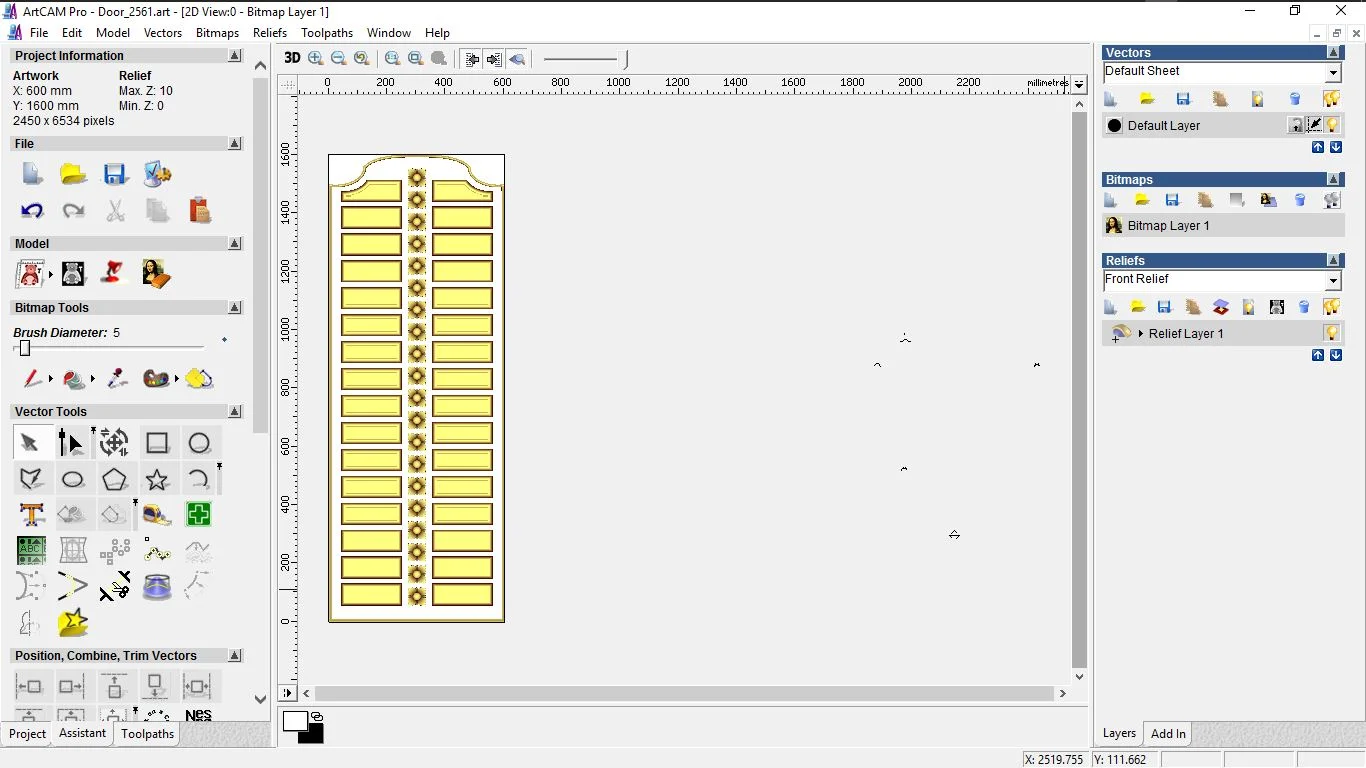Screen dimensions: 1366x768
Task: Select the Create Polygon tool
Action: click(x=115, y=479)
